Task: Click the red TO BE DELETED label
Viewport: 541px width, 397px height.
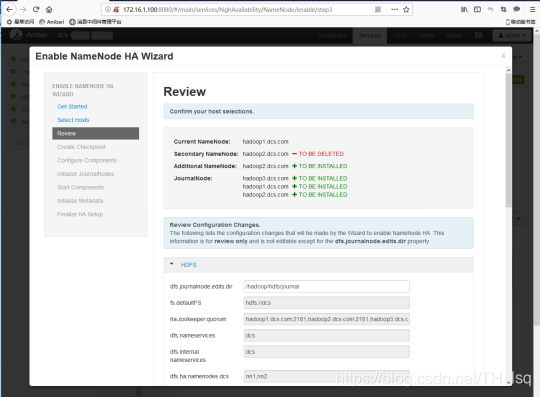Action: 321,154
